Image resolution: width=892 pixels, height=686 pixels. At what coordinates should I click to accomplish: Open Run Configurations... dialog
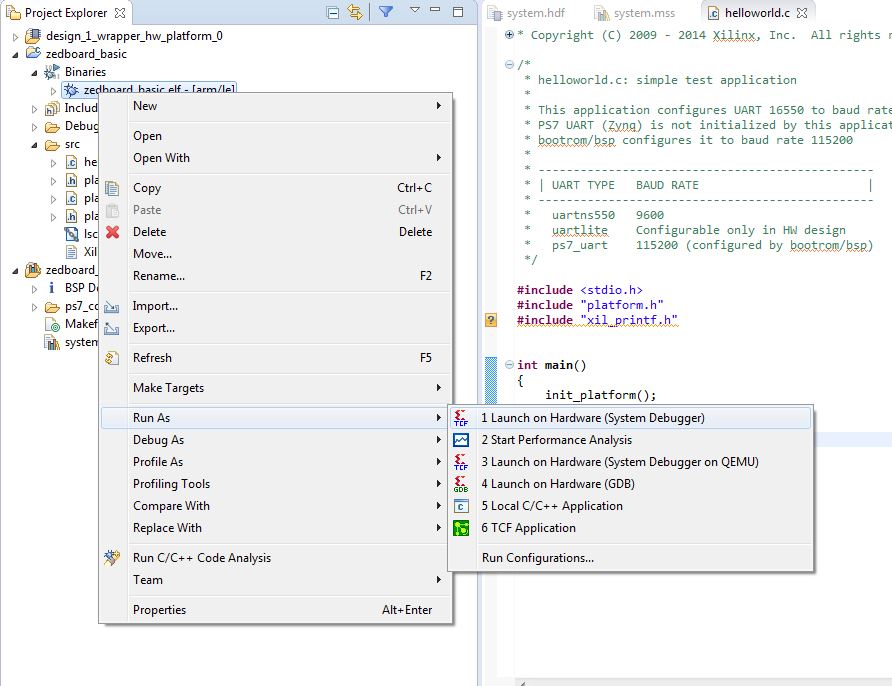[630, 558]
